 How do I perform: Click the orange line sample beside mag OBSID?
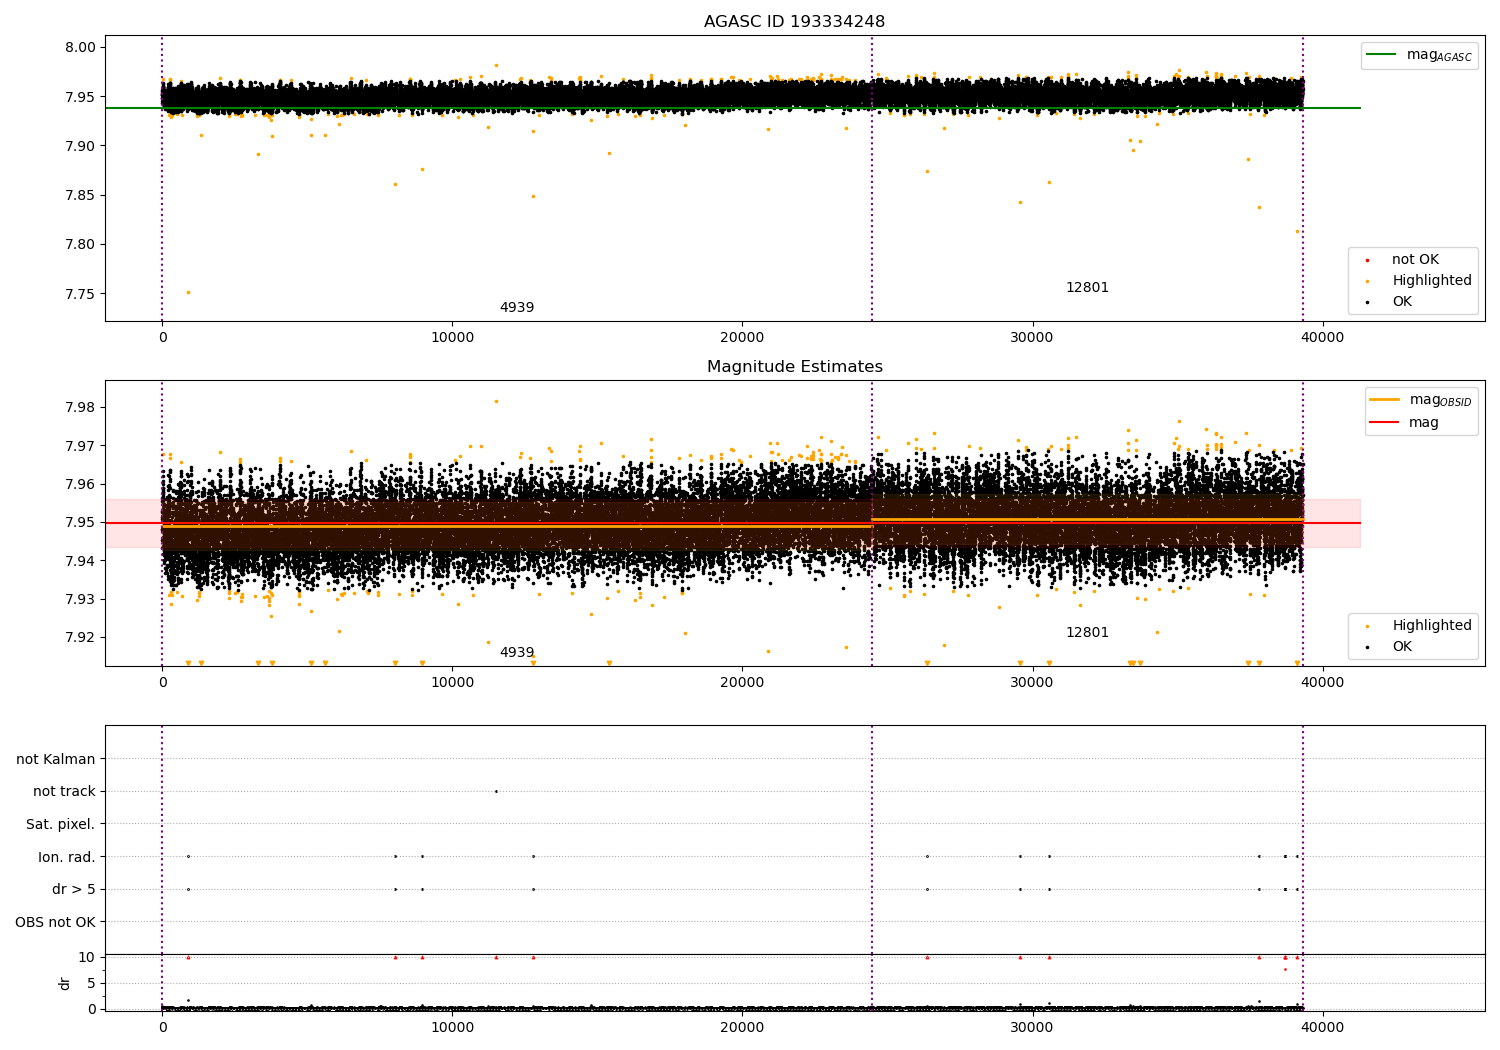[x=1385, y=400]
